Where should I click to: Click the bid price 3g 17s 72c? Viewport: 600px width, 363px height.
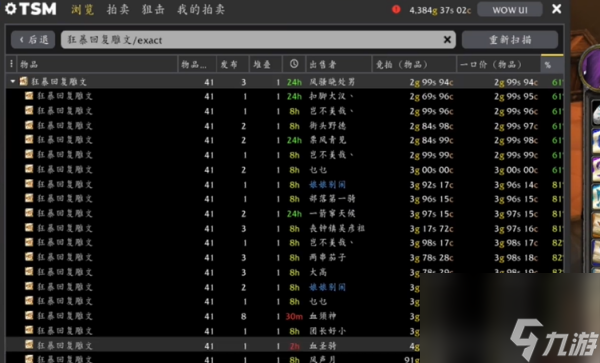click(x=431, y=229)
